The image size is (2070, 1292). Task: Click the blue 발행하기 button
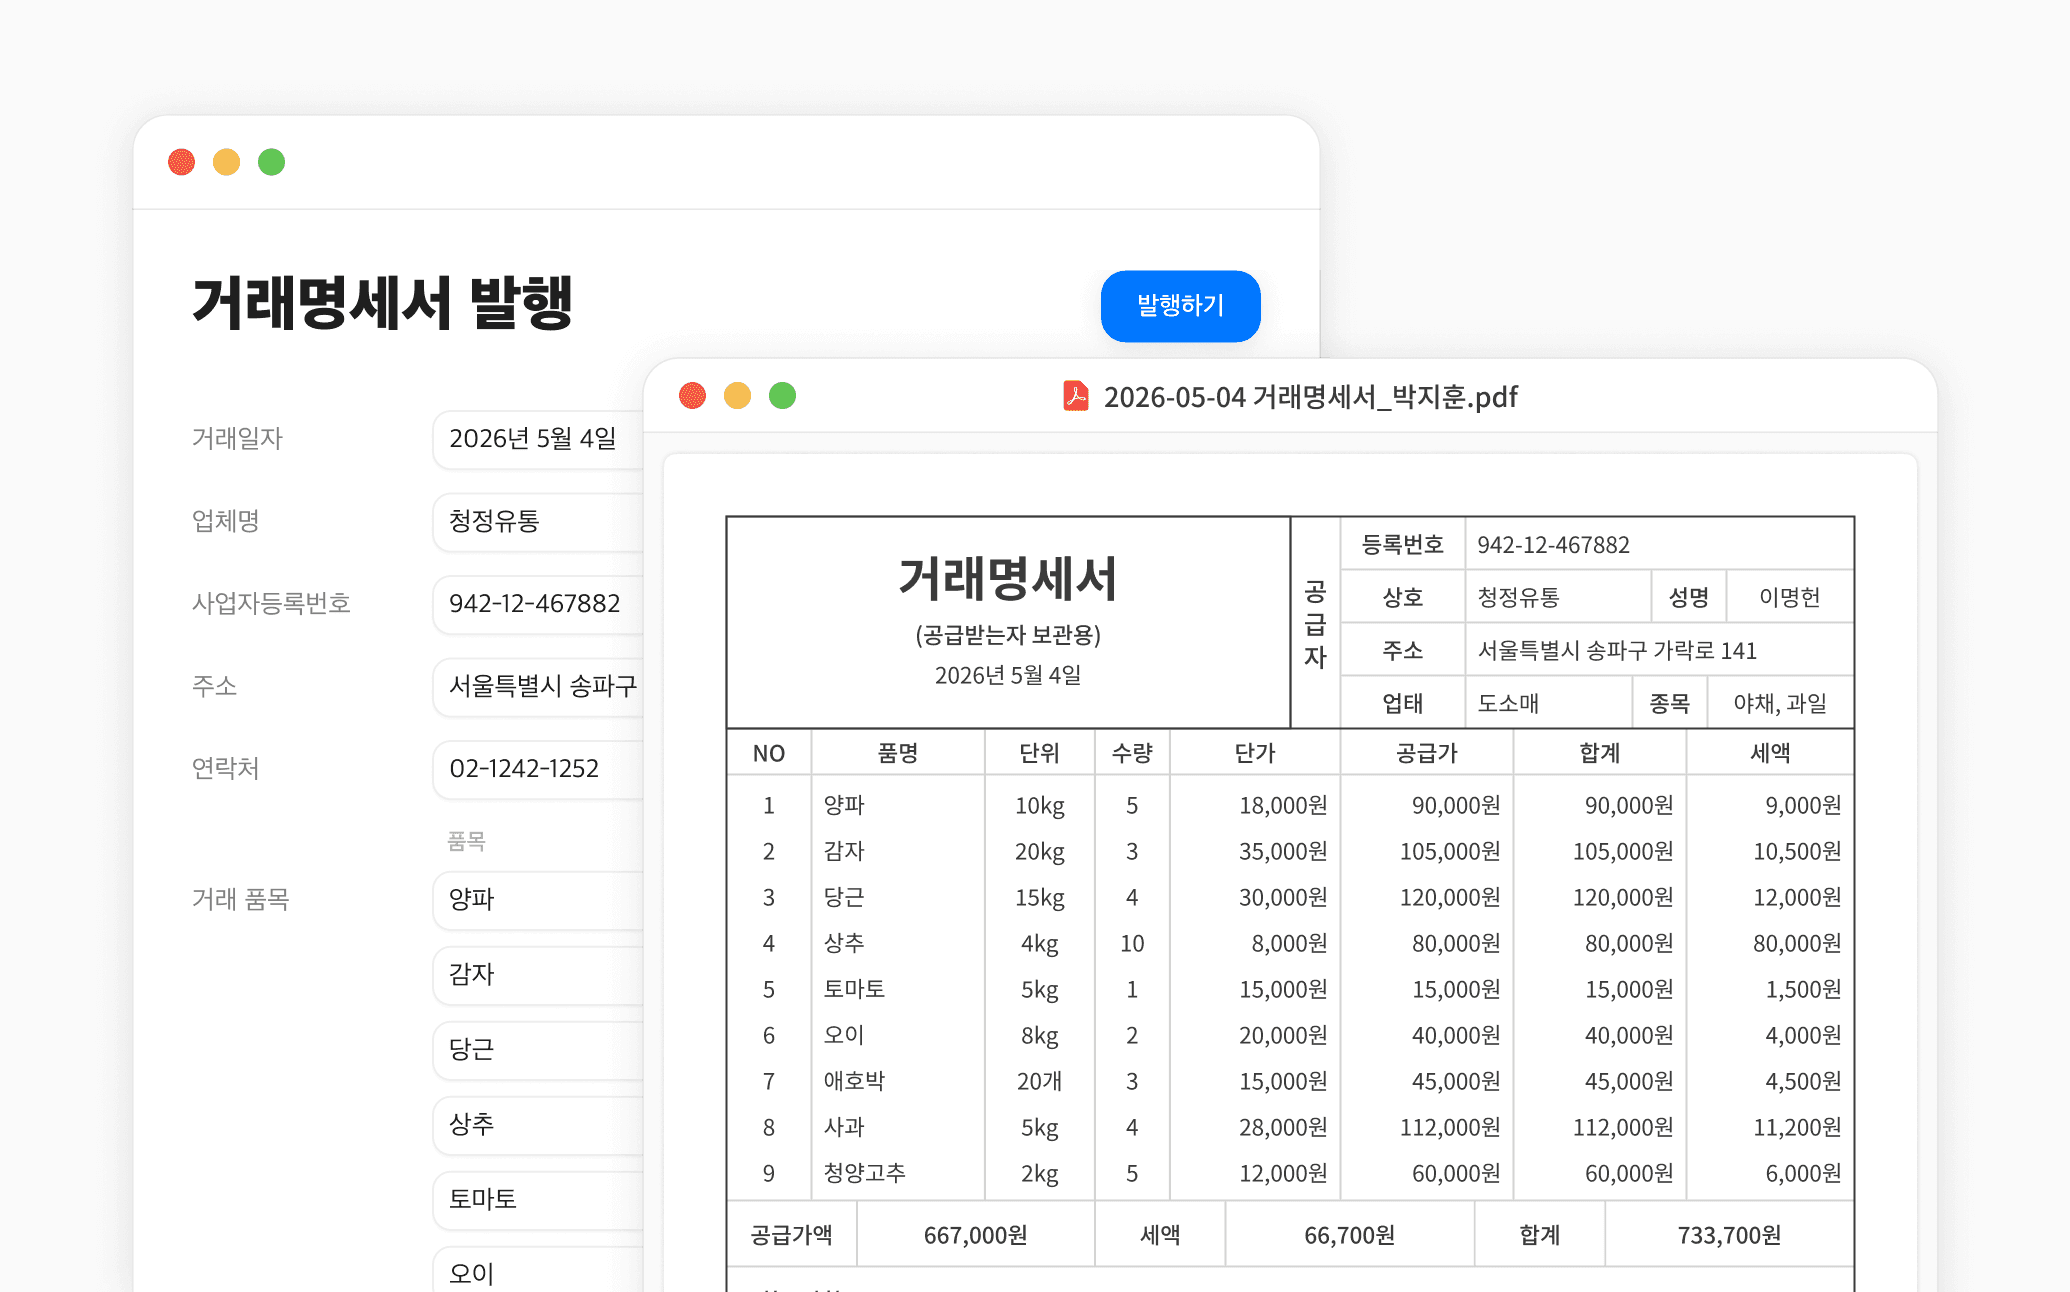click(1180, 306)
